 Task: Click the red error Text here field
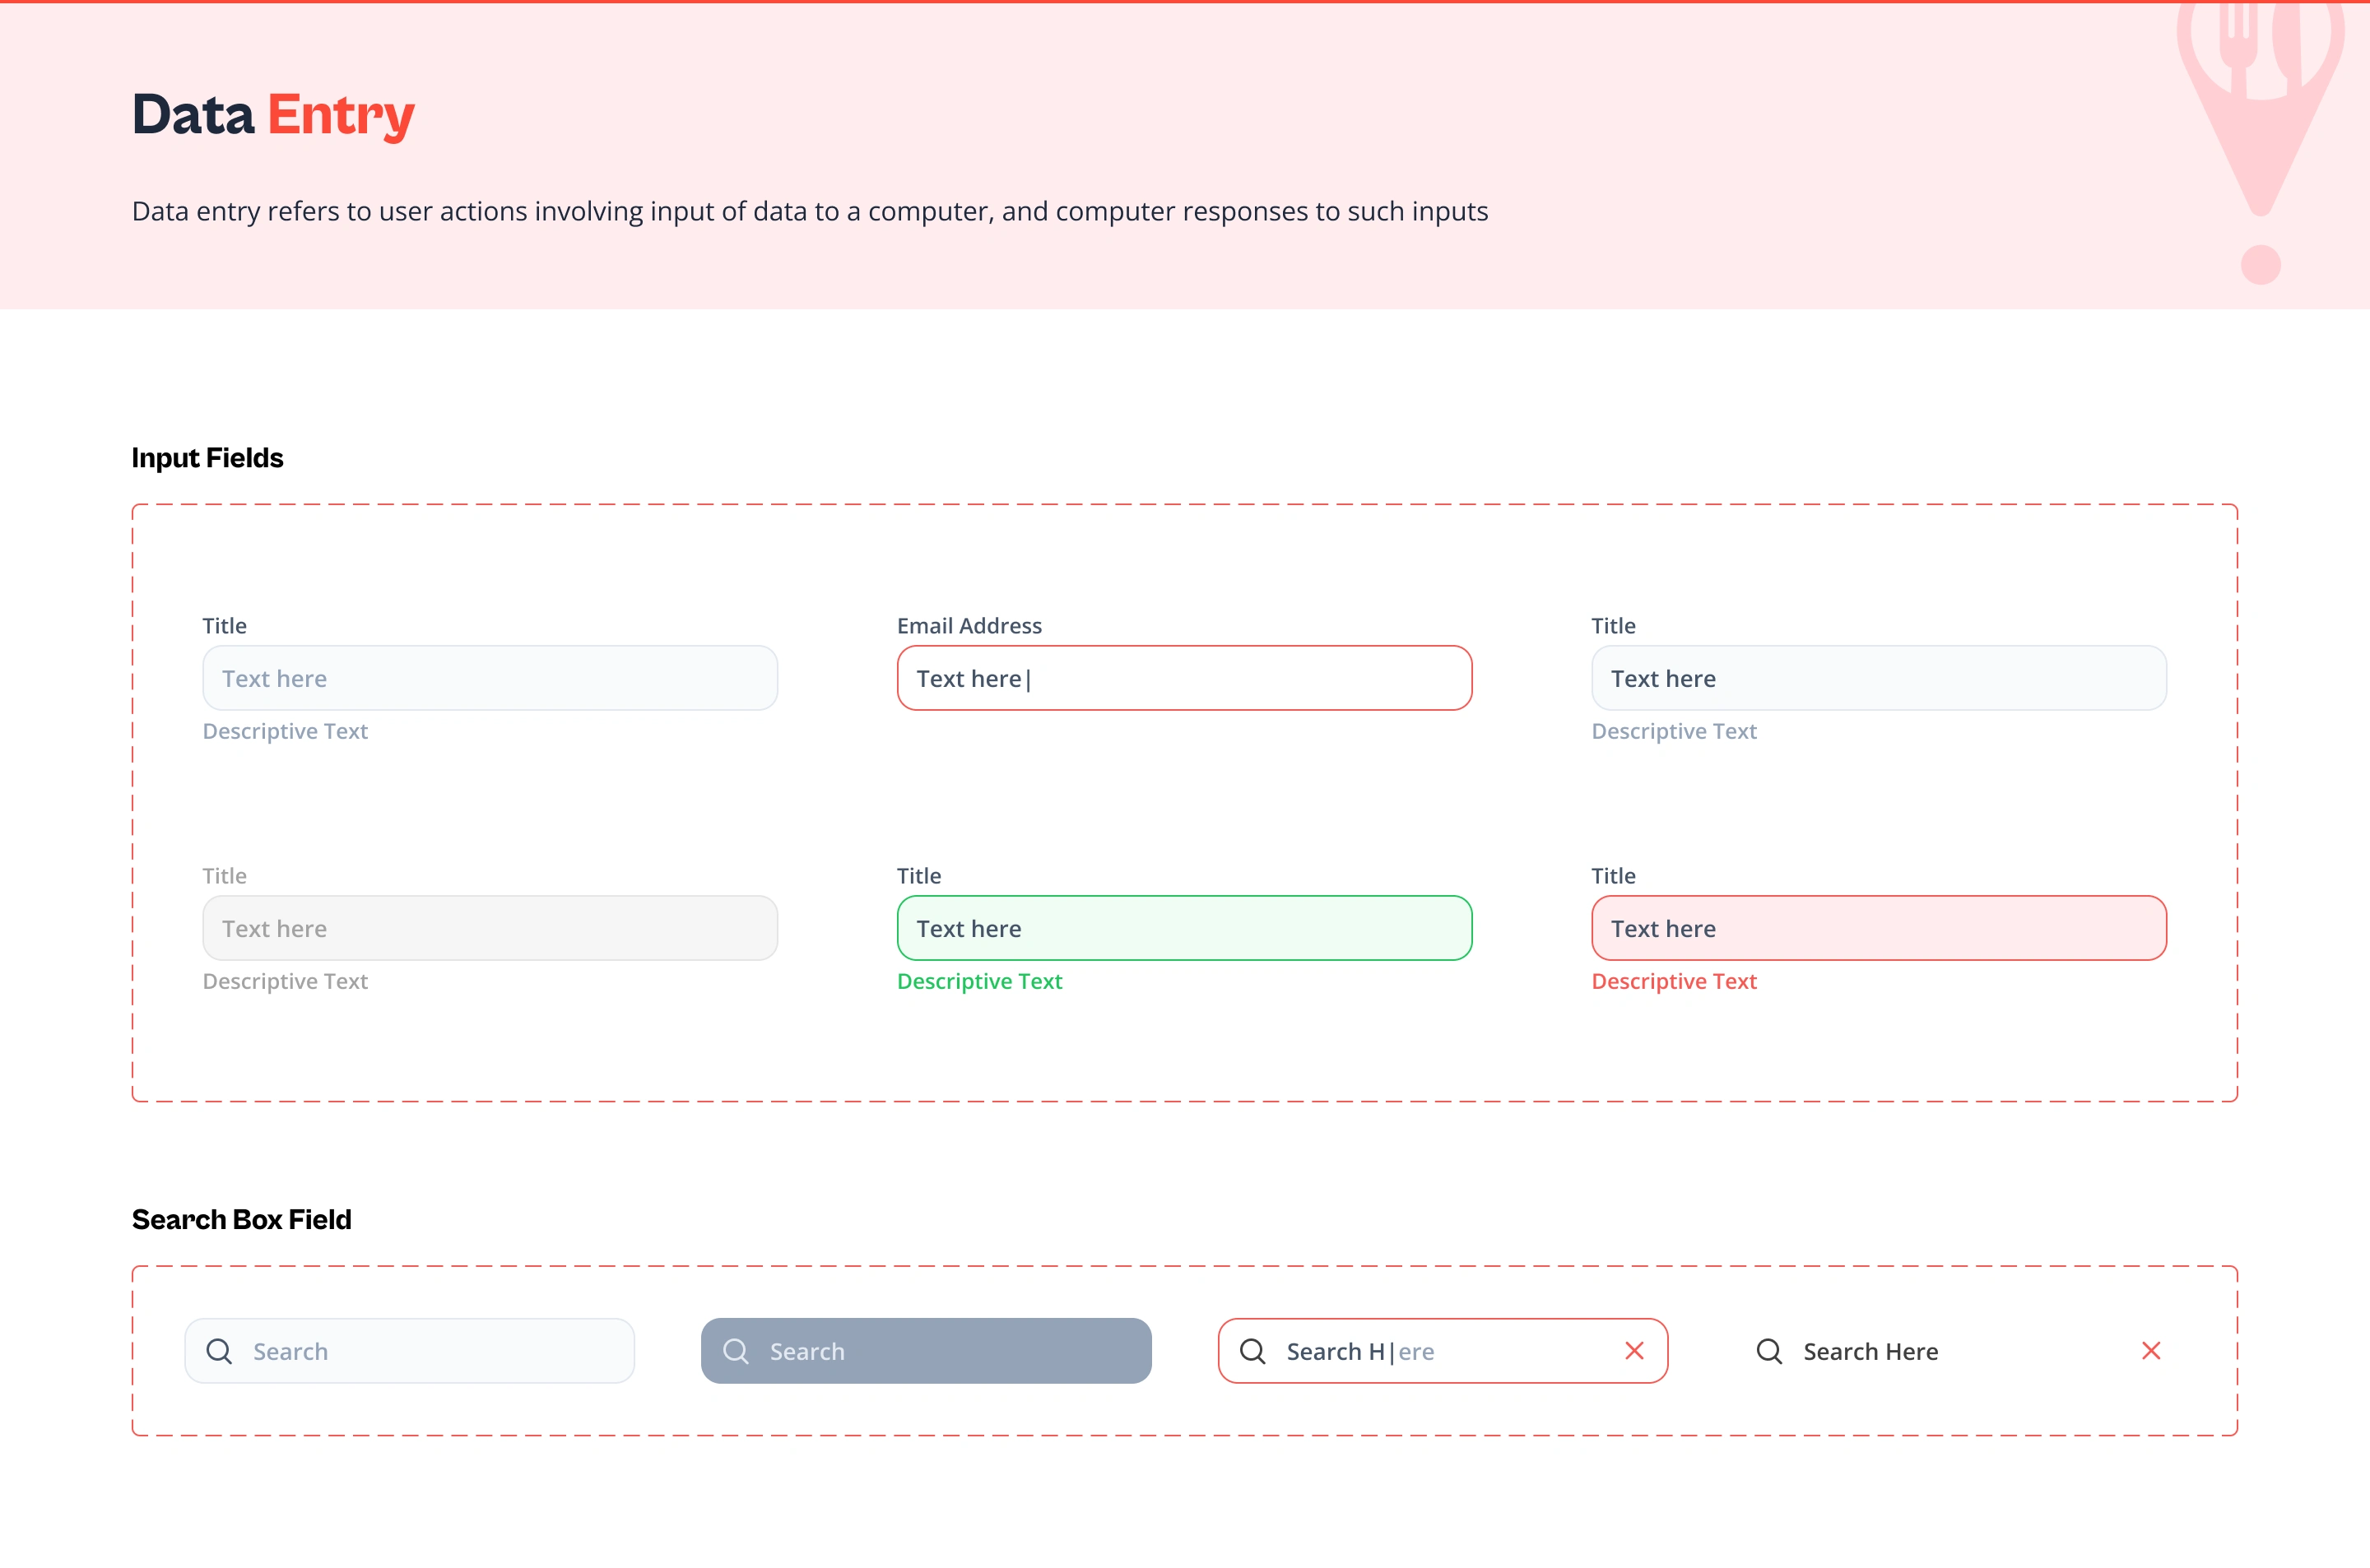click(1878, 928)
